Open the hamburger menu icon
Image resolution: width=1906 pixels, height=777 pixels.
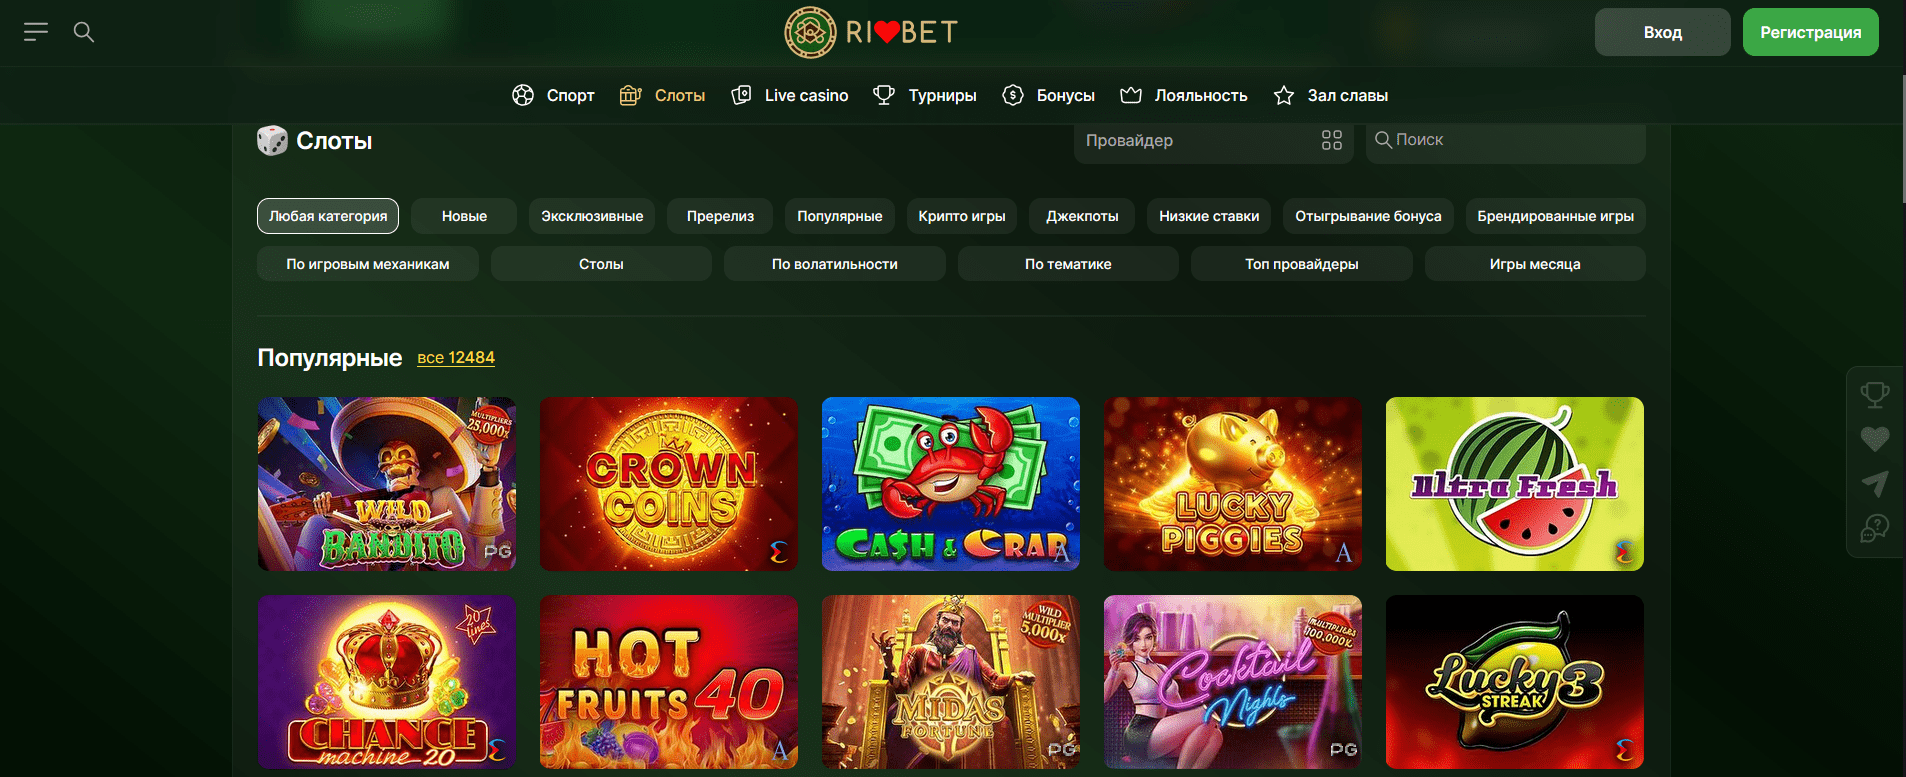(36, 32)
